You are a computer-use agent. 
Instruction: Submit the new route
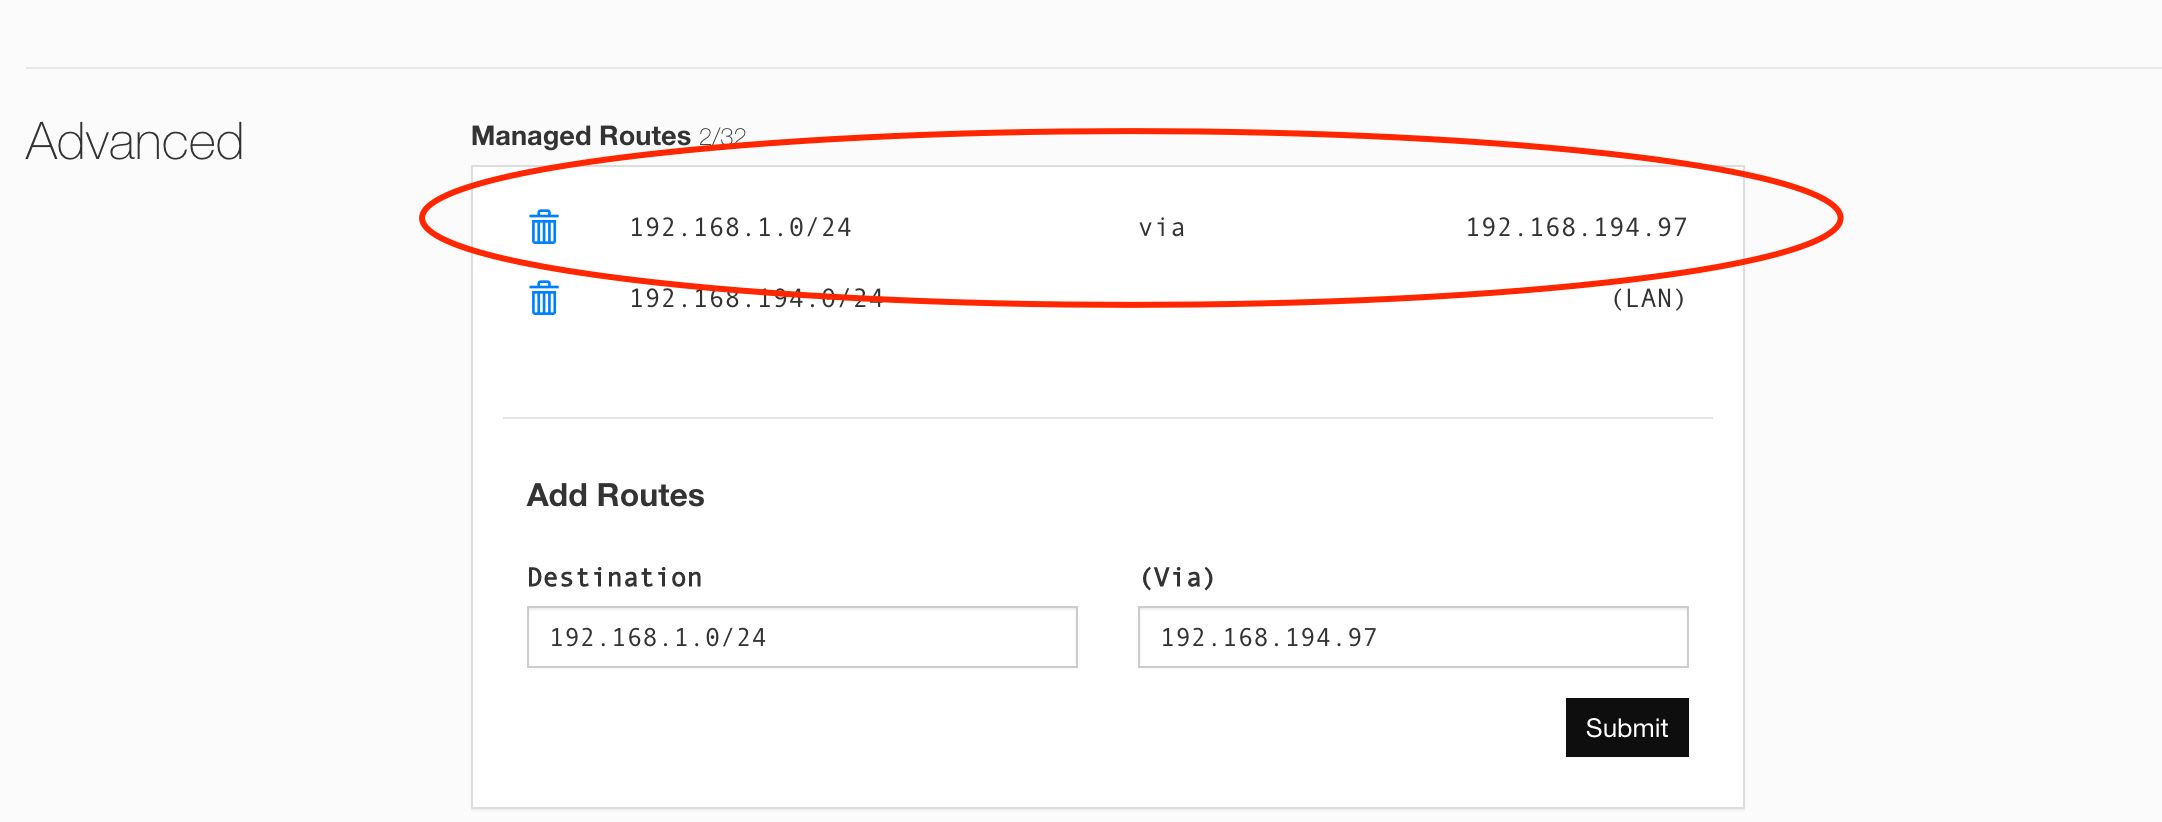[1627, 727]
